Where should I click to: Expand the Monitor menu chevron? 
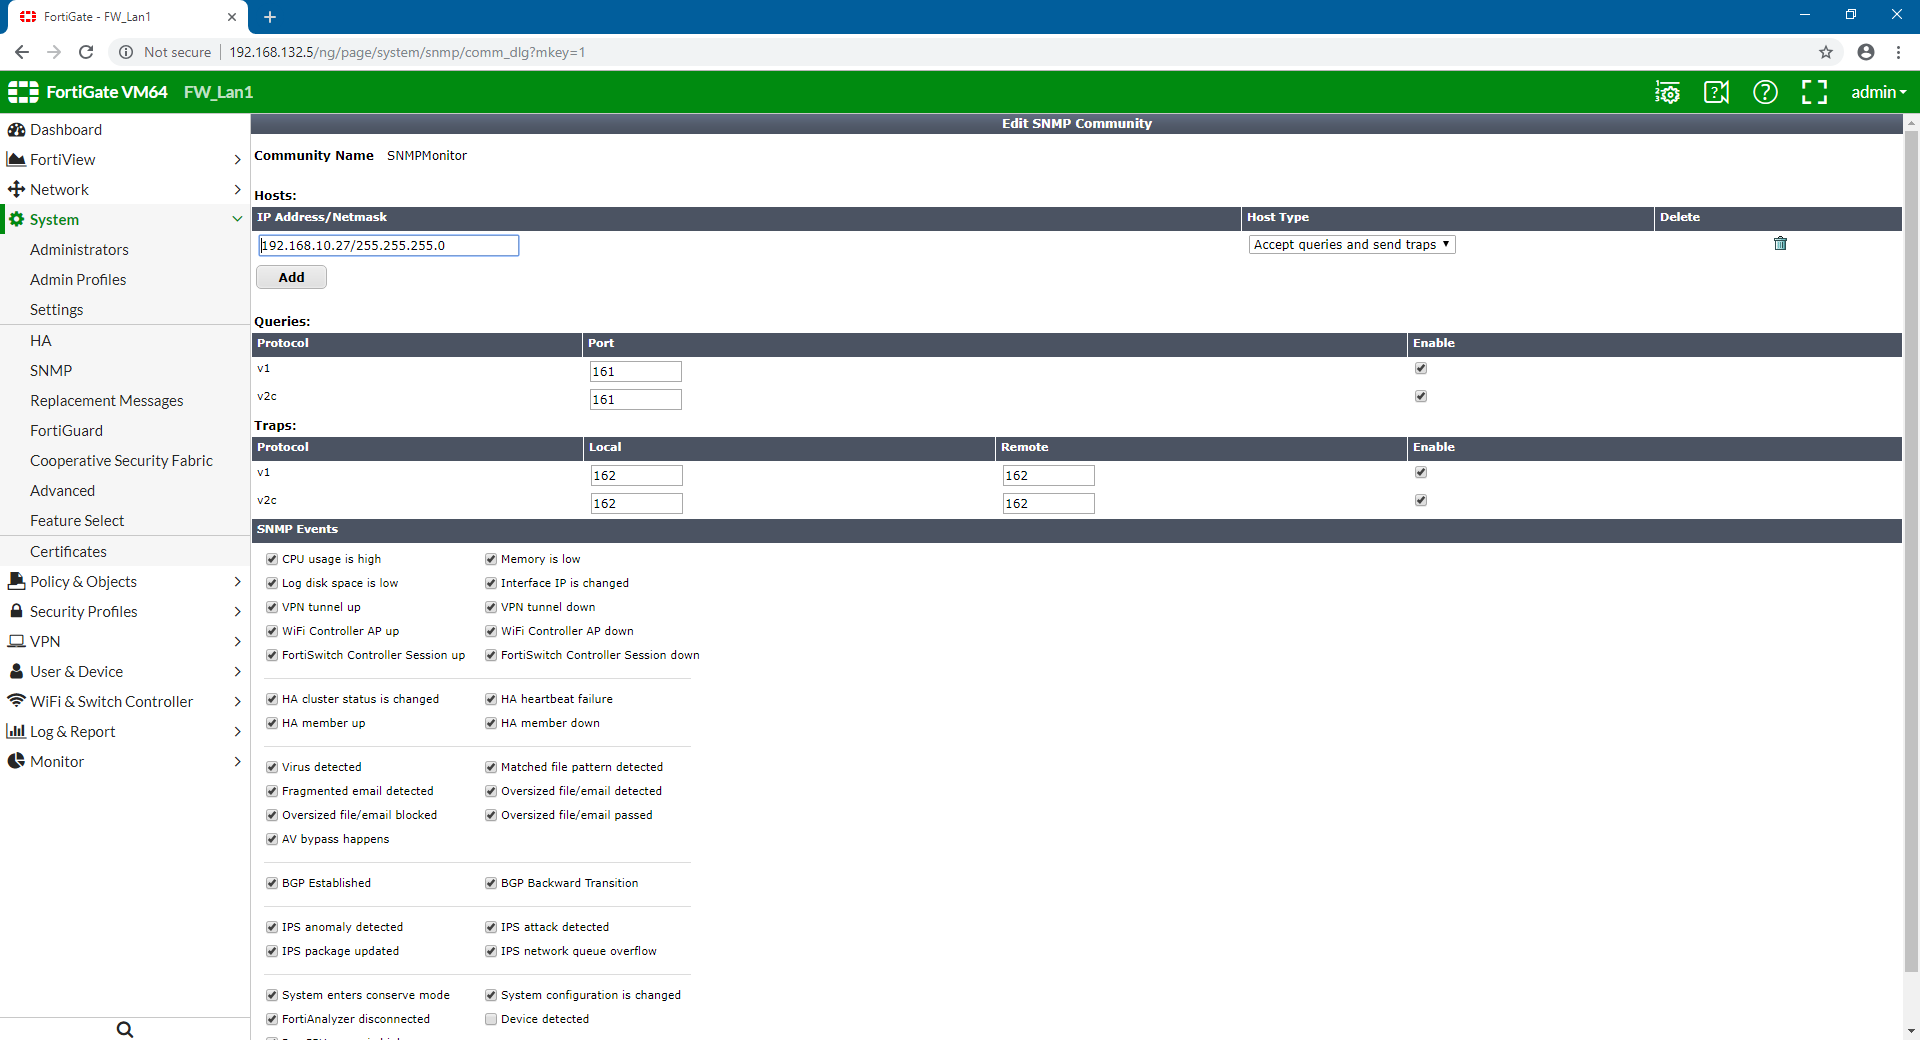point(237,761)
